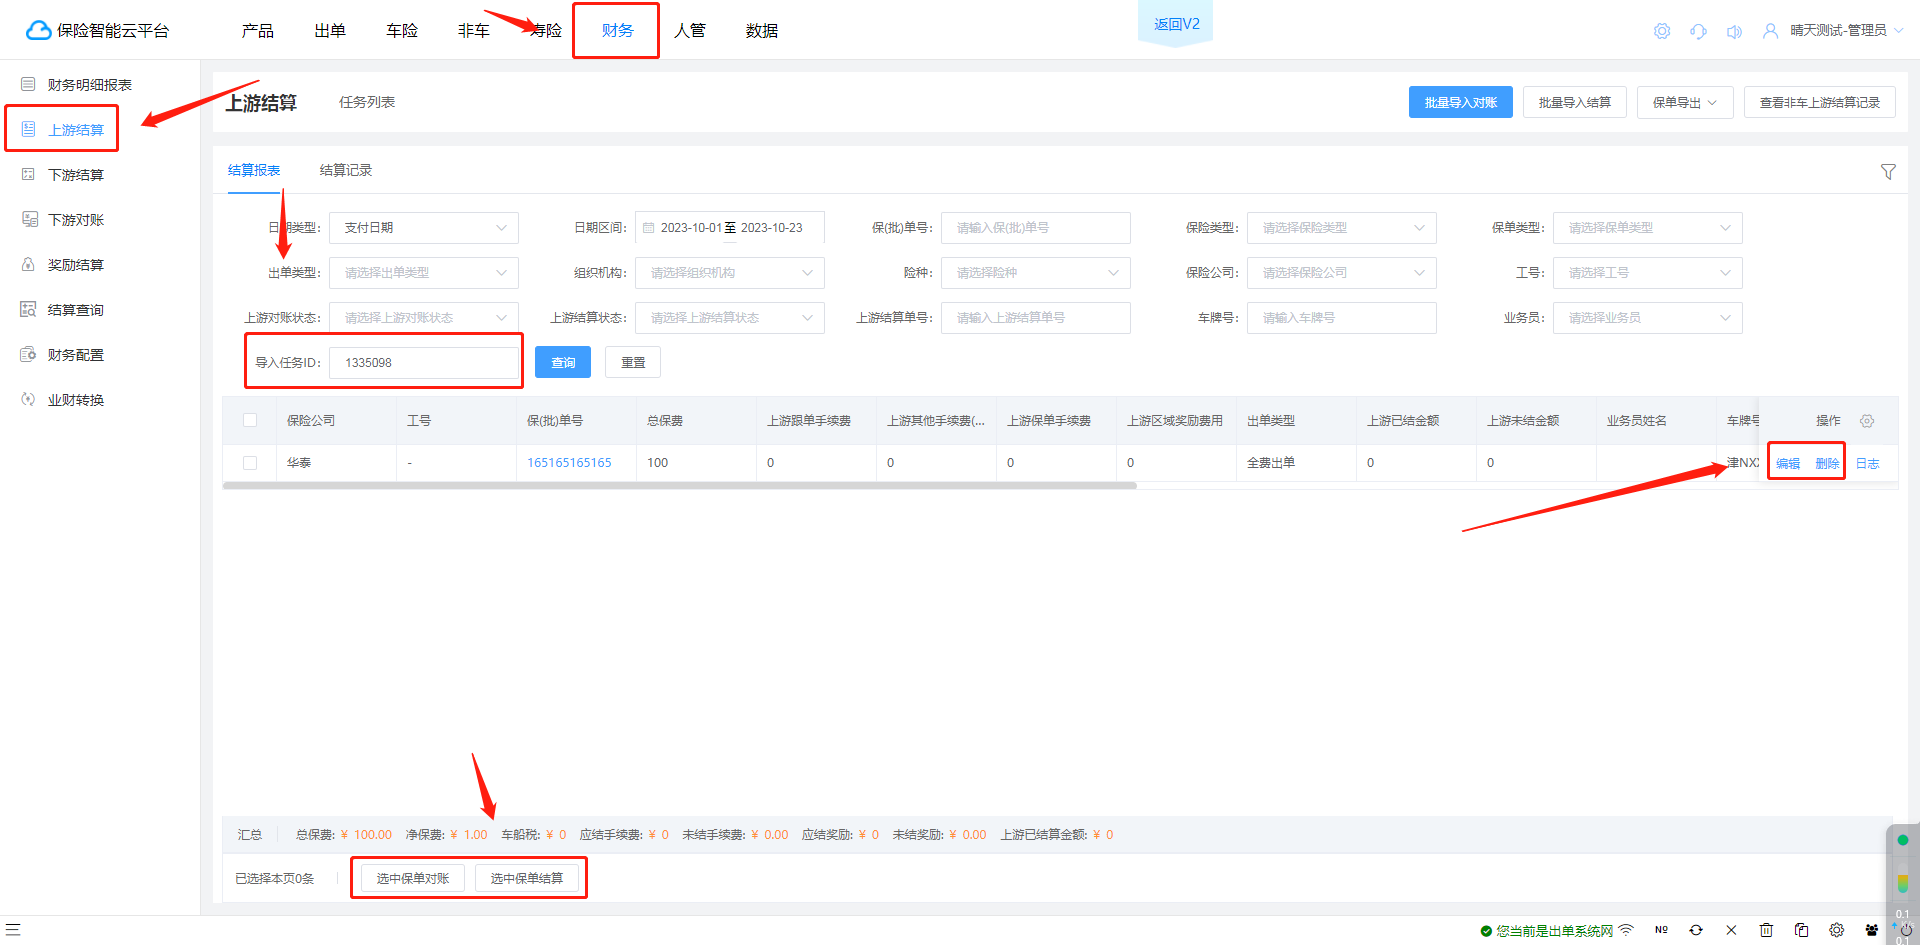Toggle the select-all checkbox in table header
This screenshot has height=945, width=1920.
(x=250, y=420)
